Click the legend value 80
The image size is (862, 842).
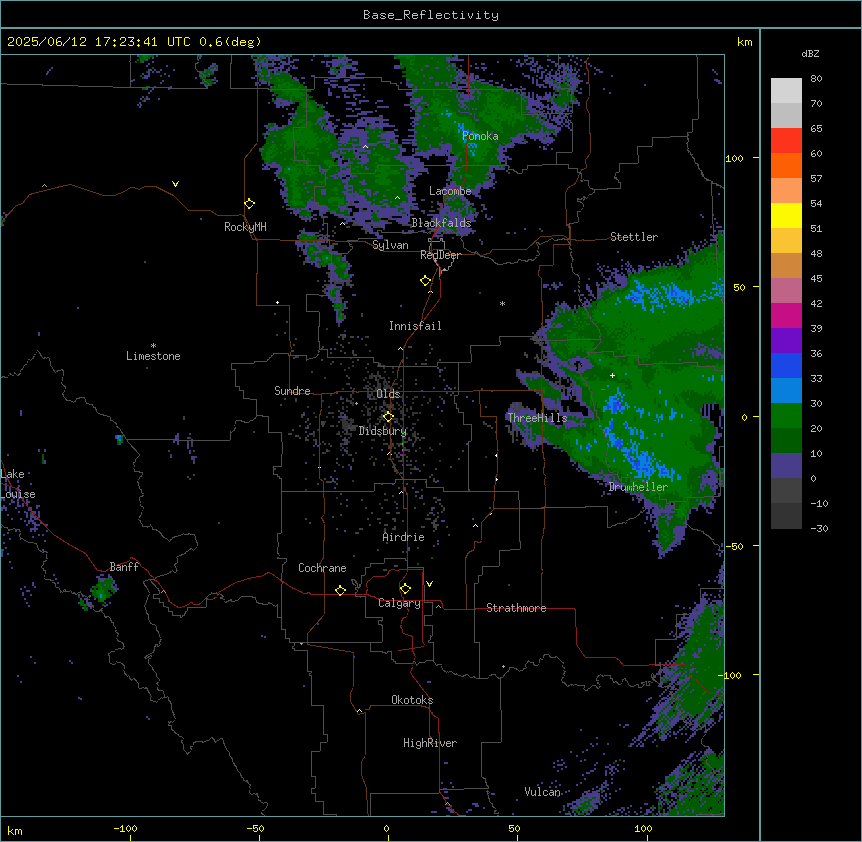point(816,79)
